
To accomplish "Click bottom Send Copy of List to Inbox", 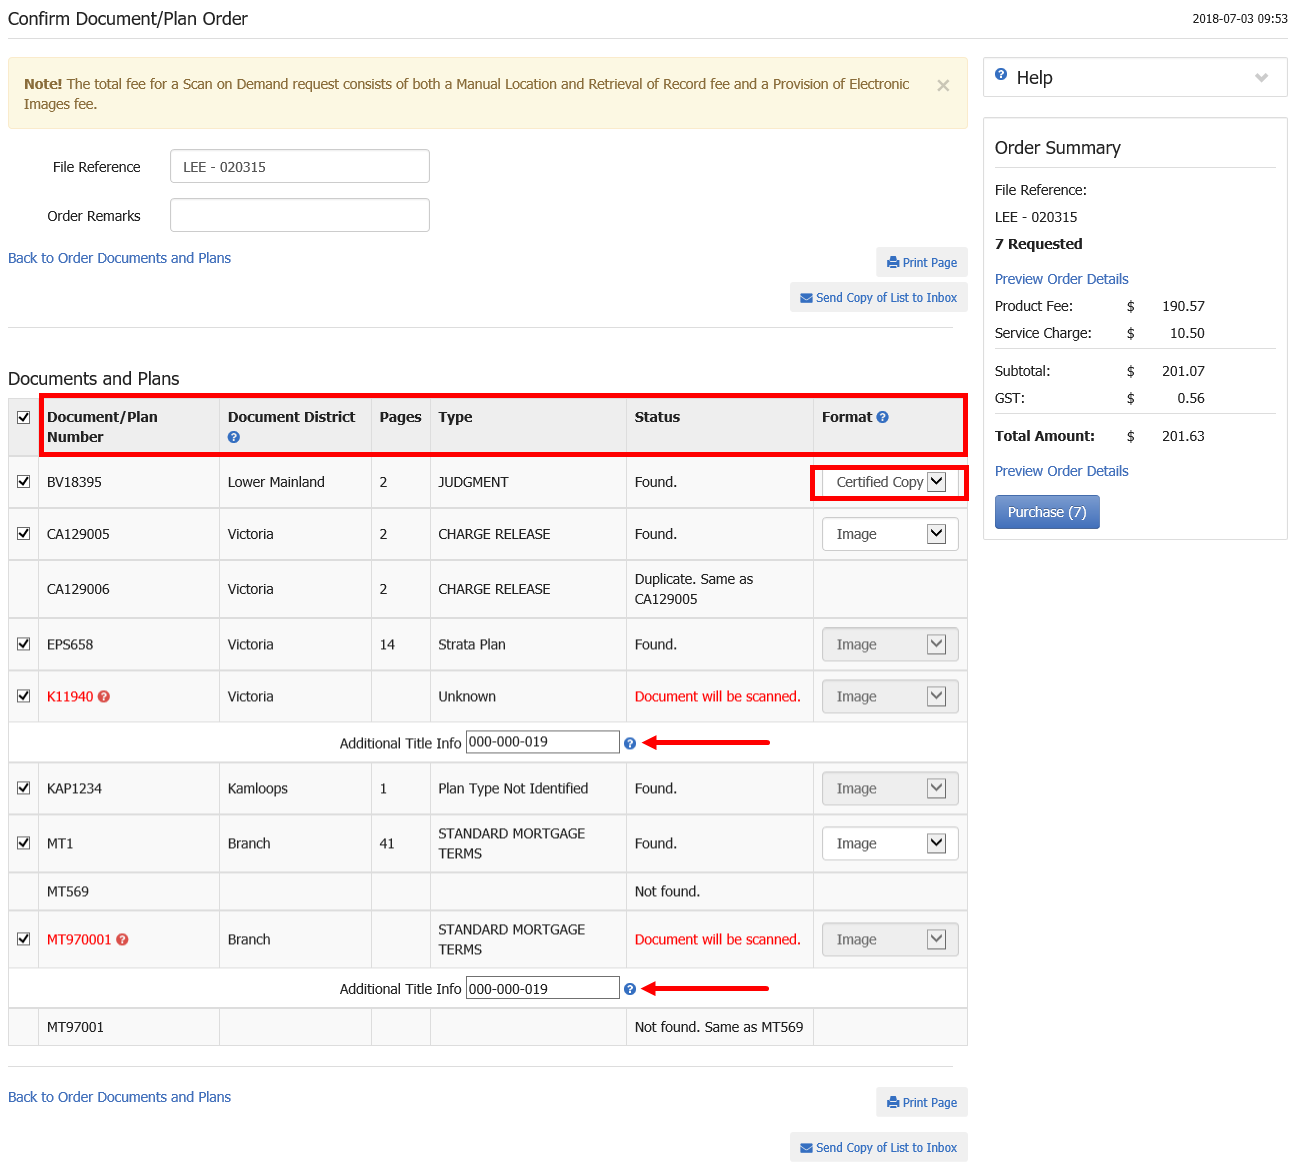I will [x=879, y=1148].
